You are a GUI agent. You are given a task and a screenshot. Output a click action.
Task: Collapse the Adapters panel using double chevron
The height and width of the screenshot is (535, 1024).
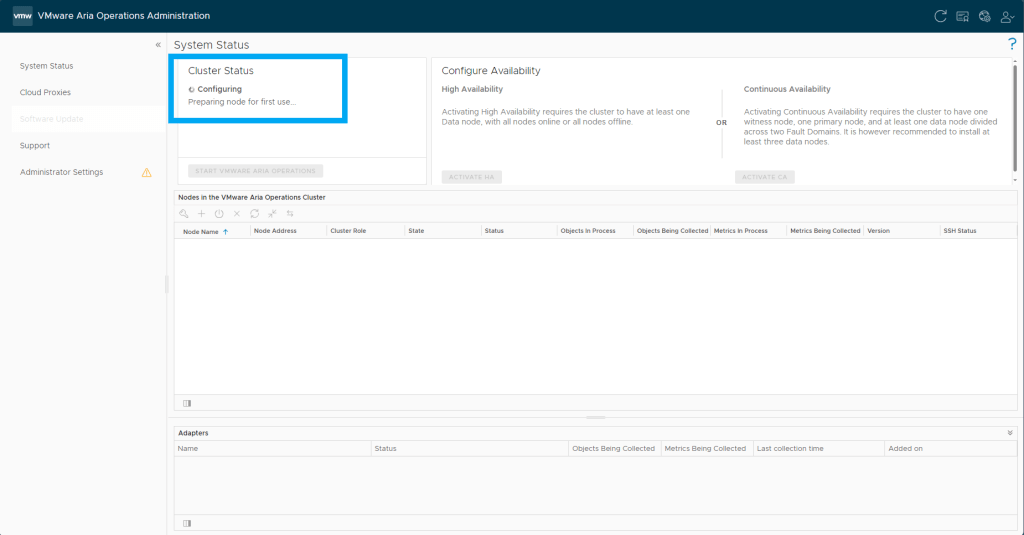coord(1010,433)
